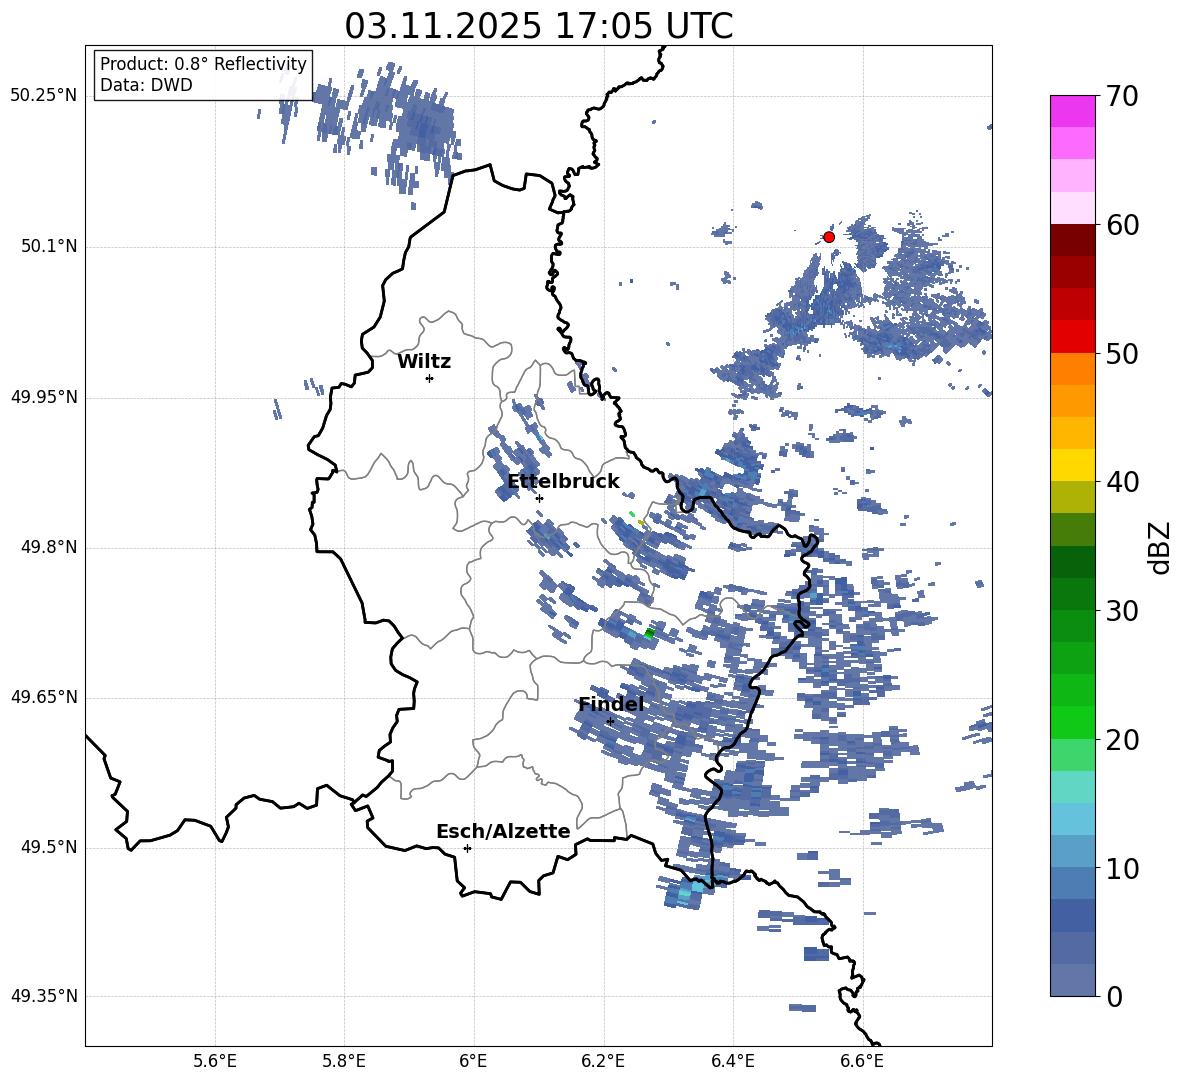Viewport: 1184px width, 1081px height.
Task: Click the dark maroon swatch just below 60
Action: coord(1073,240)
